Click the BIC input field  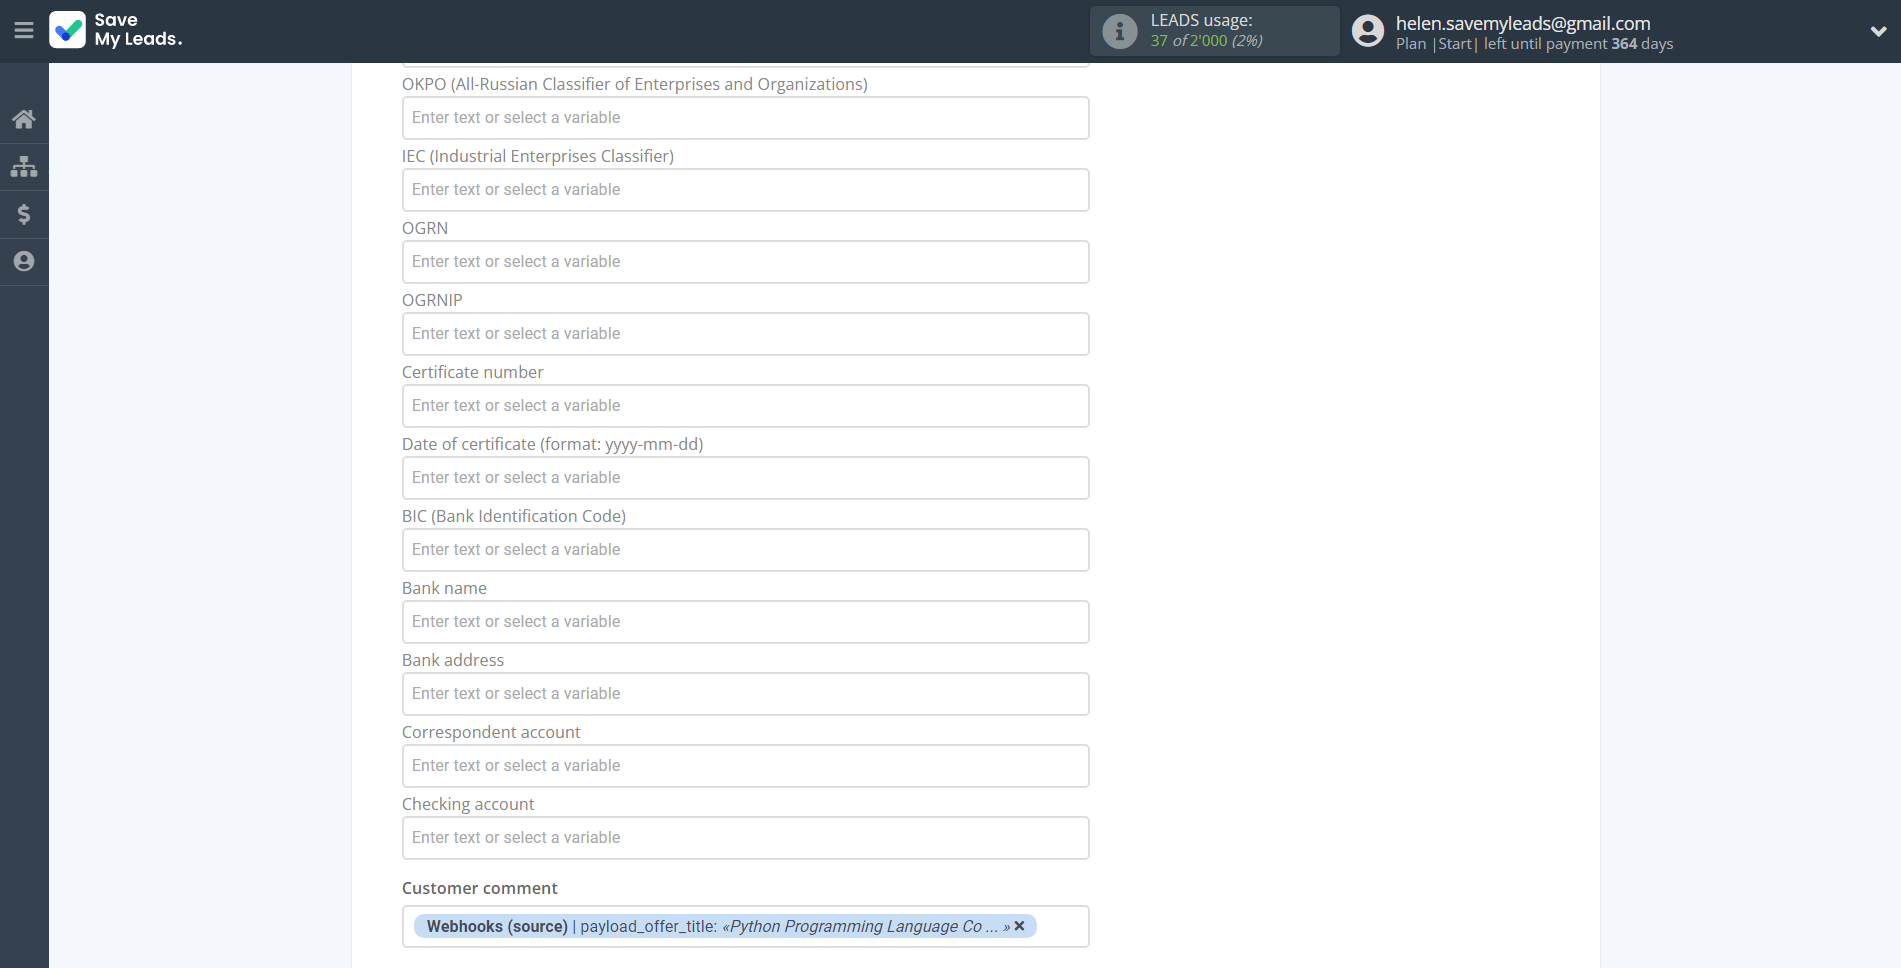[745, 550]
